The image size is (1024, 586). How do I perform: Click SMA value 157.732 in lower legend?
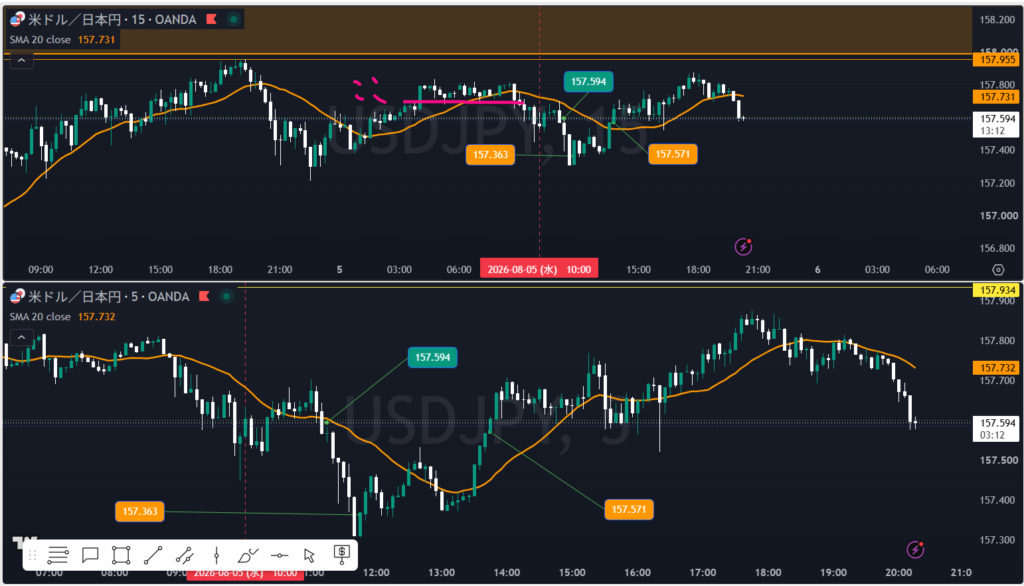97,316
